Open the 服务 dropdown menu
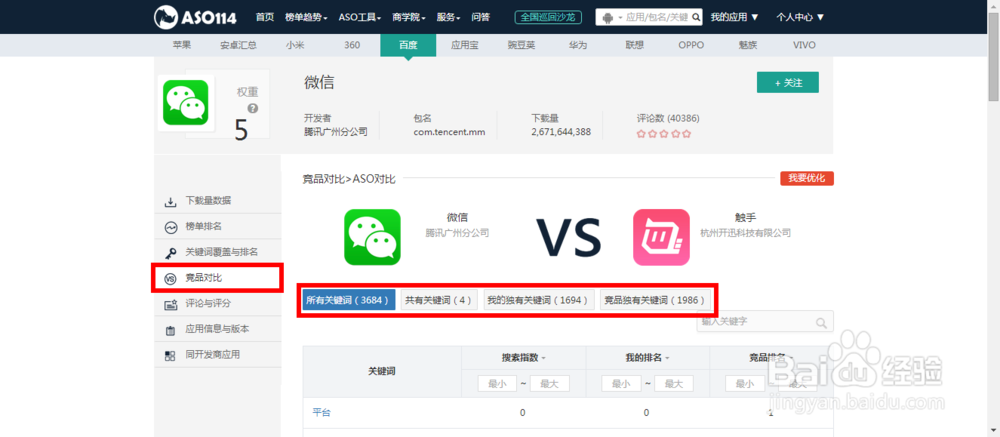 pos(448,17)
